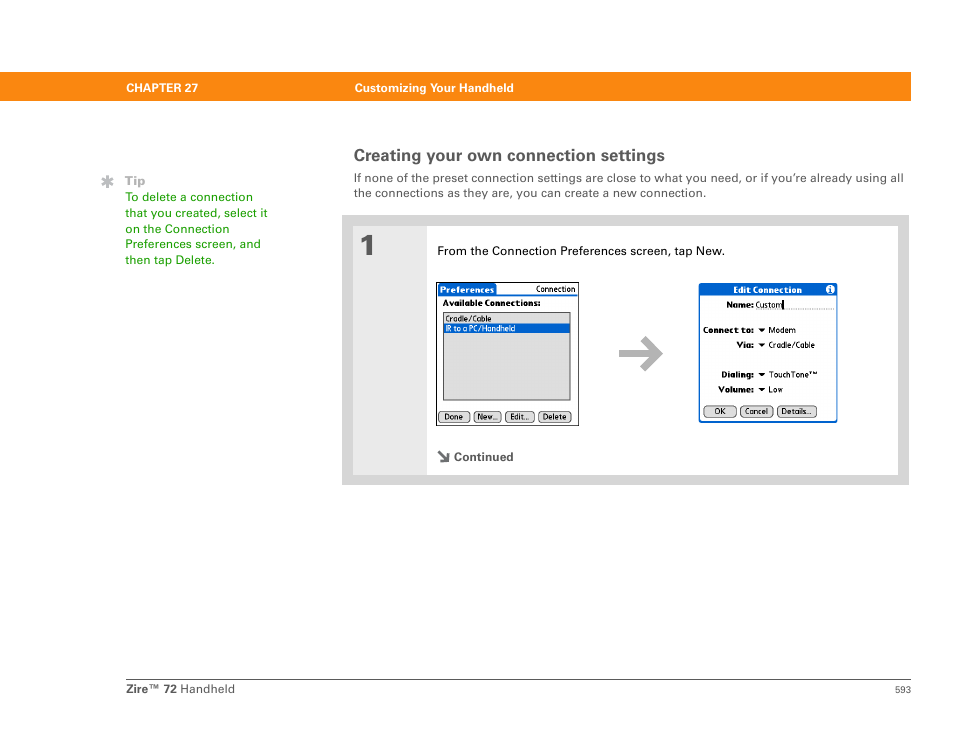Click the Edit Connection title bar

[767, 290]
